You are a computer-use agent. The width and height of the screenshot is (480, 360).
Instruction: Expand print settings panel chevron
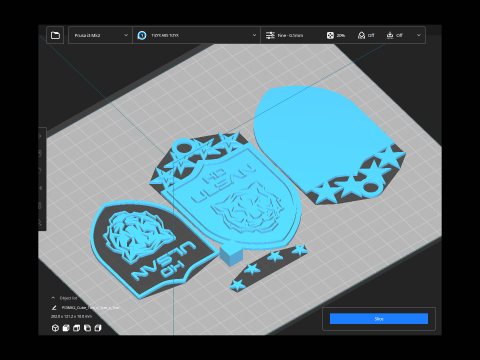coord(419,35)
